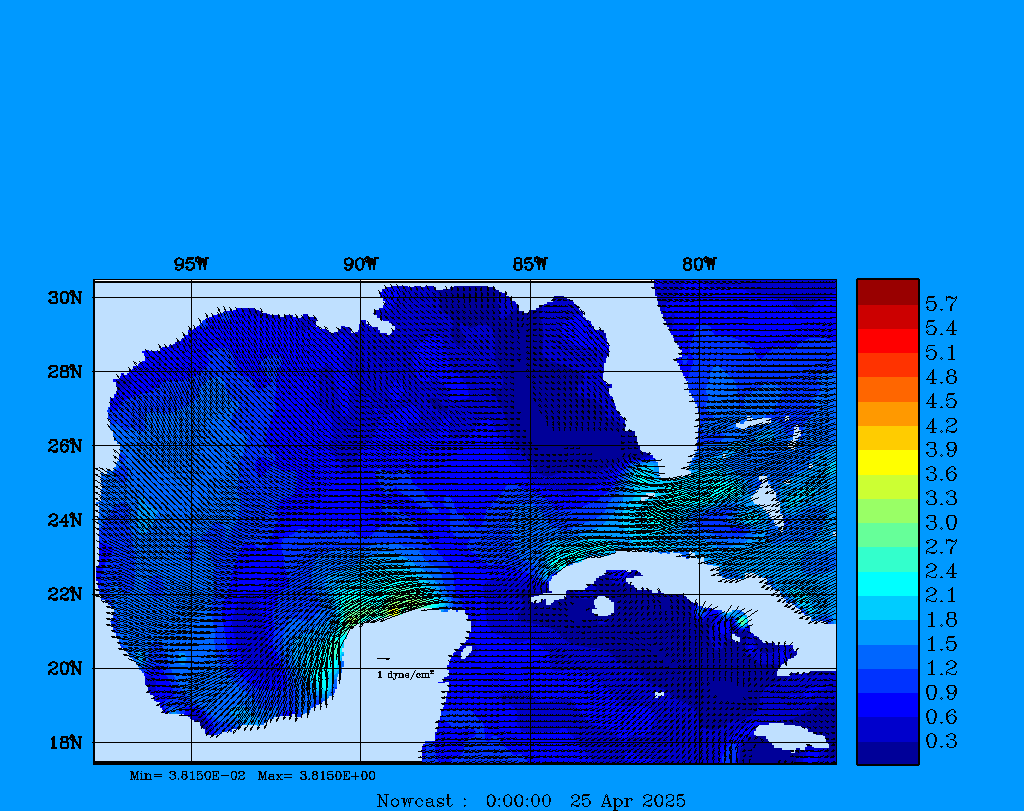This screenshot has height=811, width=1024.
Task: Pick the cyan 2.1 colorbar swatch
Action: [x=887, y=584]
